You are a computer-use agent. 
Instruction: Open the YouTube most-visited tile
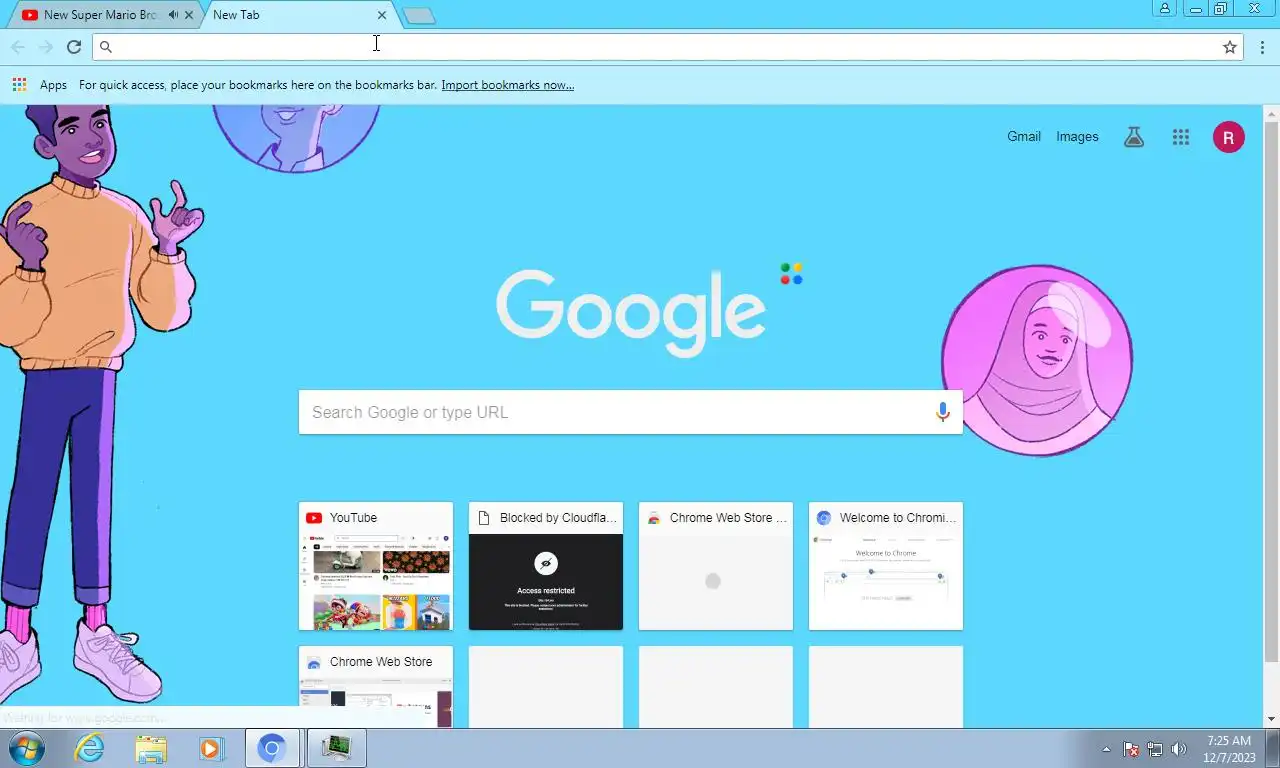point(376,566)
